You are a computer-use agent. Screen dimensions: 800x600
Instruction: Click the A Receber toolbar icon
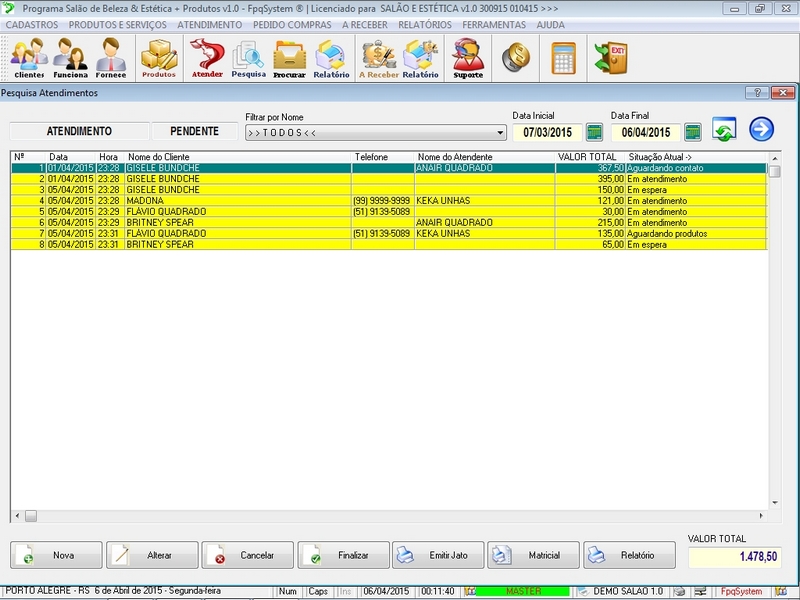coord(379,58)
